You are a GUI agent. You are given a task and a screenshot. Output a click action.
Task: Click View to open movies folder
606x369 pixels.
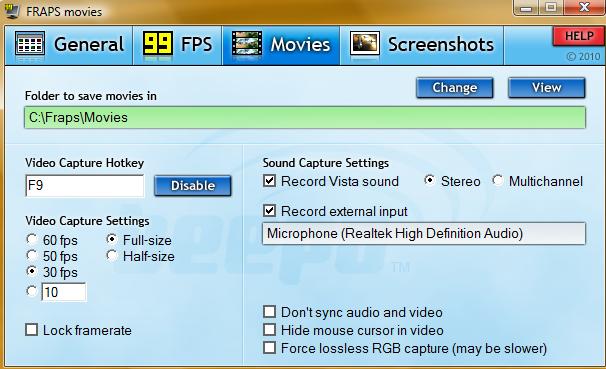[546, 88]
